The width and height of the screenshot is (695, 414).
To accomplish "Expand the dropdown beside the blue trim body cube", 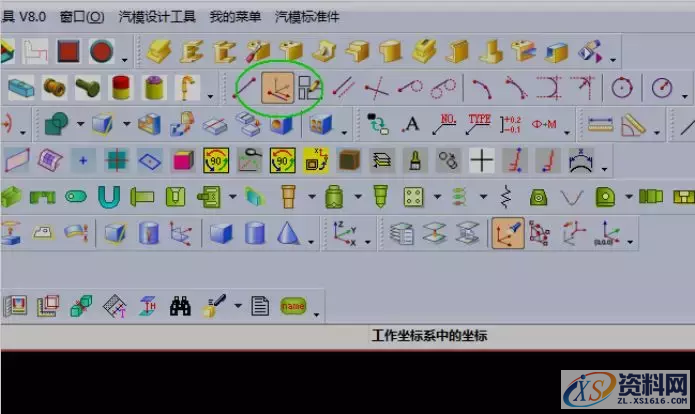I will pyautogui.click(x=126, y=124).
